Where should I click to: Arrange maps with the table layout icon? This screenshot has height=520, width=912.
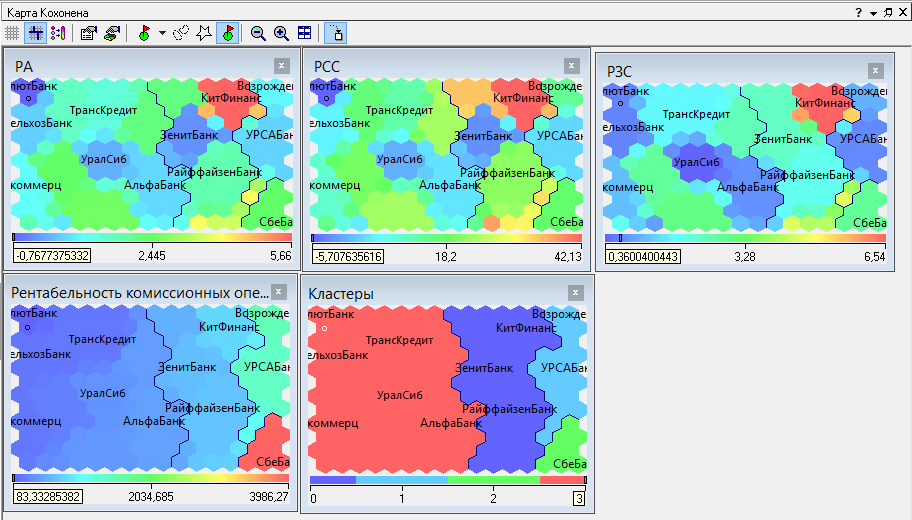[x=305, y=33]
